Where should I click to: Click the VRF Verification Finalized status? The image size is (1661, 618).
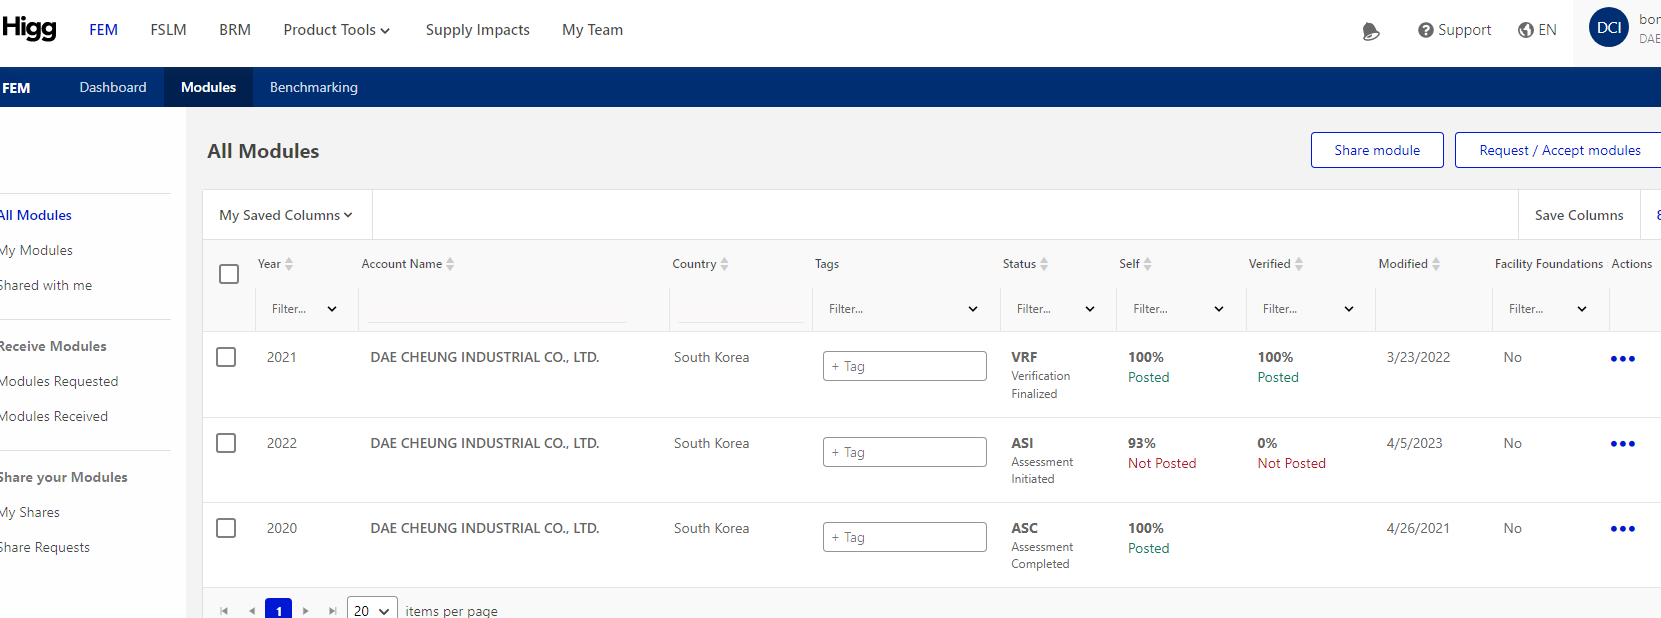(x=1040, y=375)
